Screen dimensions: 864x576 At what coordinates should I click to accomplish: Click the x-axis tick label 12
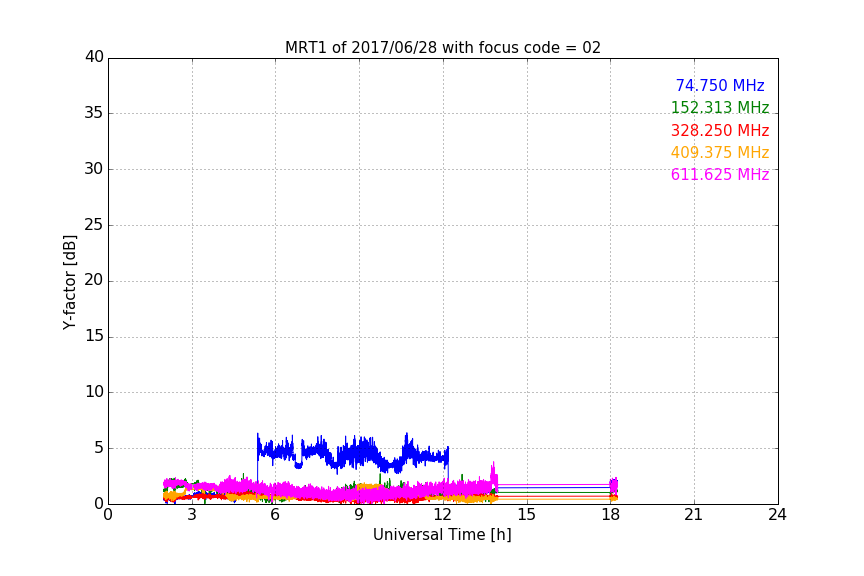point(443,515)
